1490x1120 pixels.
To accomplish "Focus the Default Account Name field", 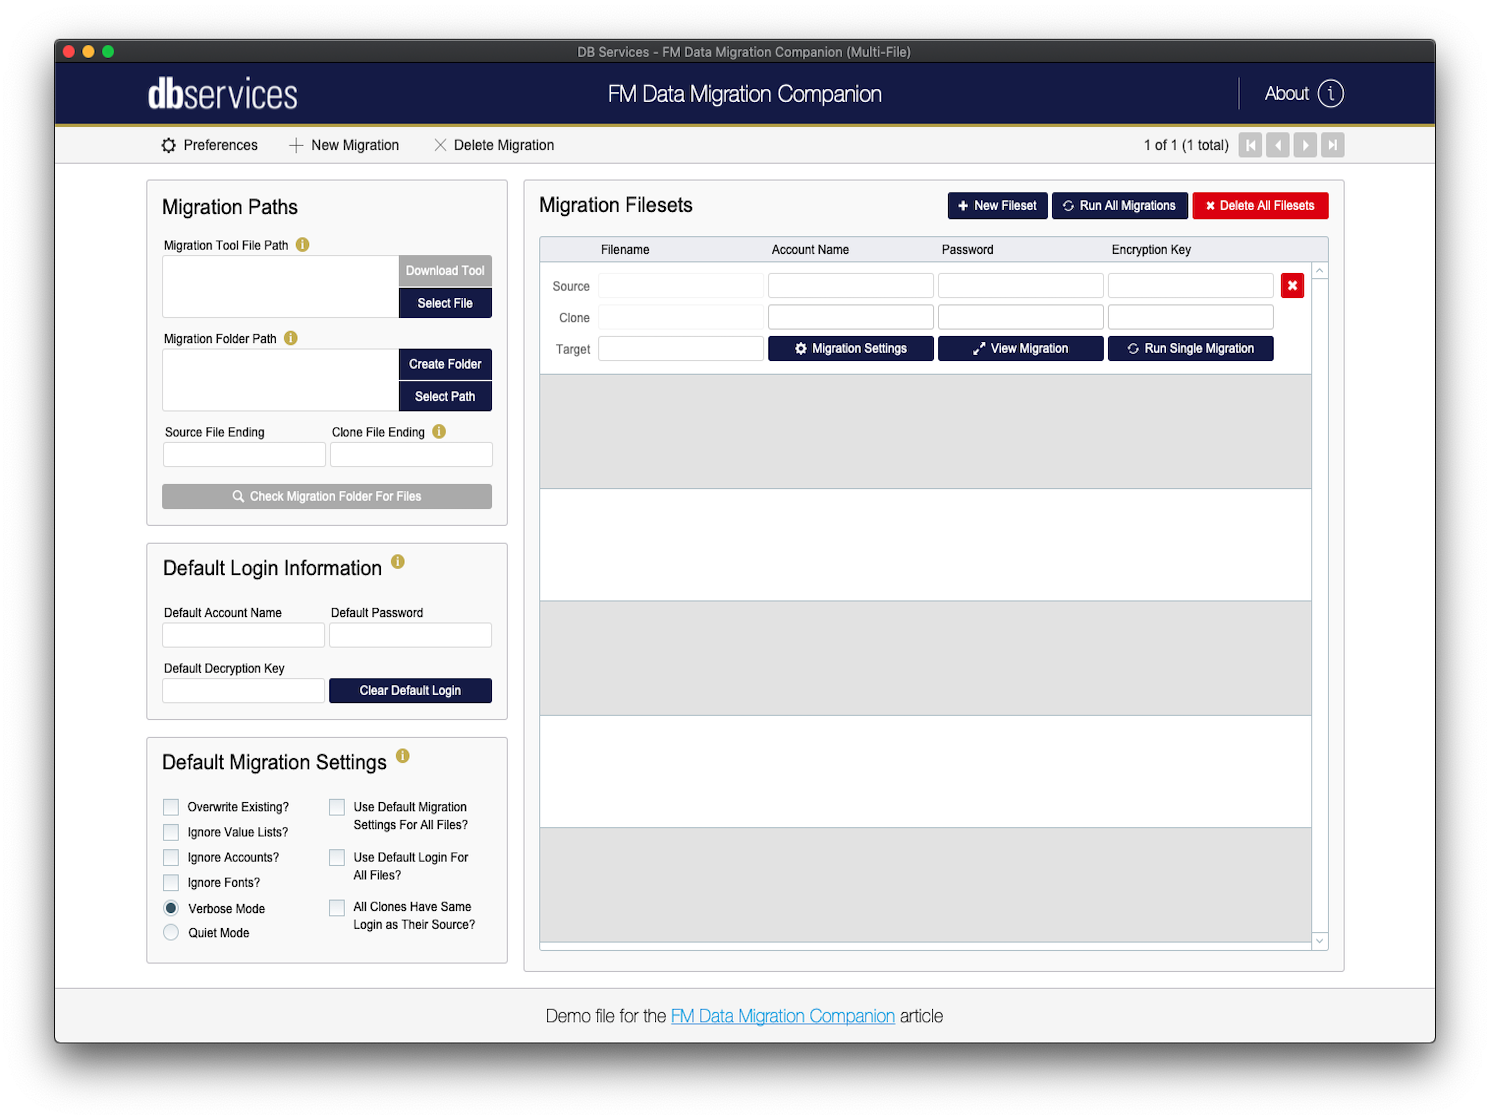I will pyautogui.click(x=243, y=635).
